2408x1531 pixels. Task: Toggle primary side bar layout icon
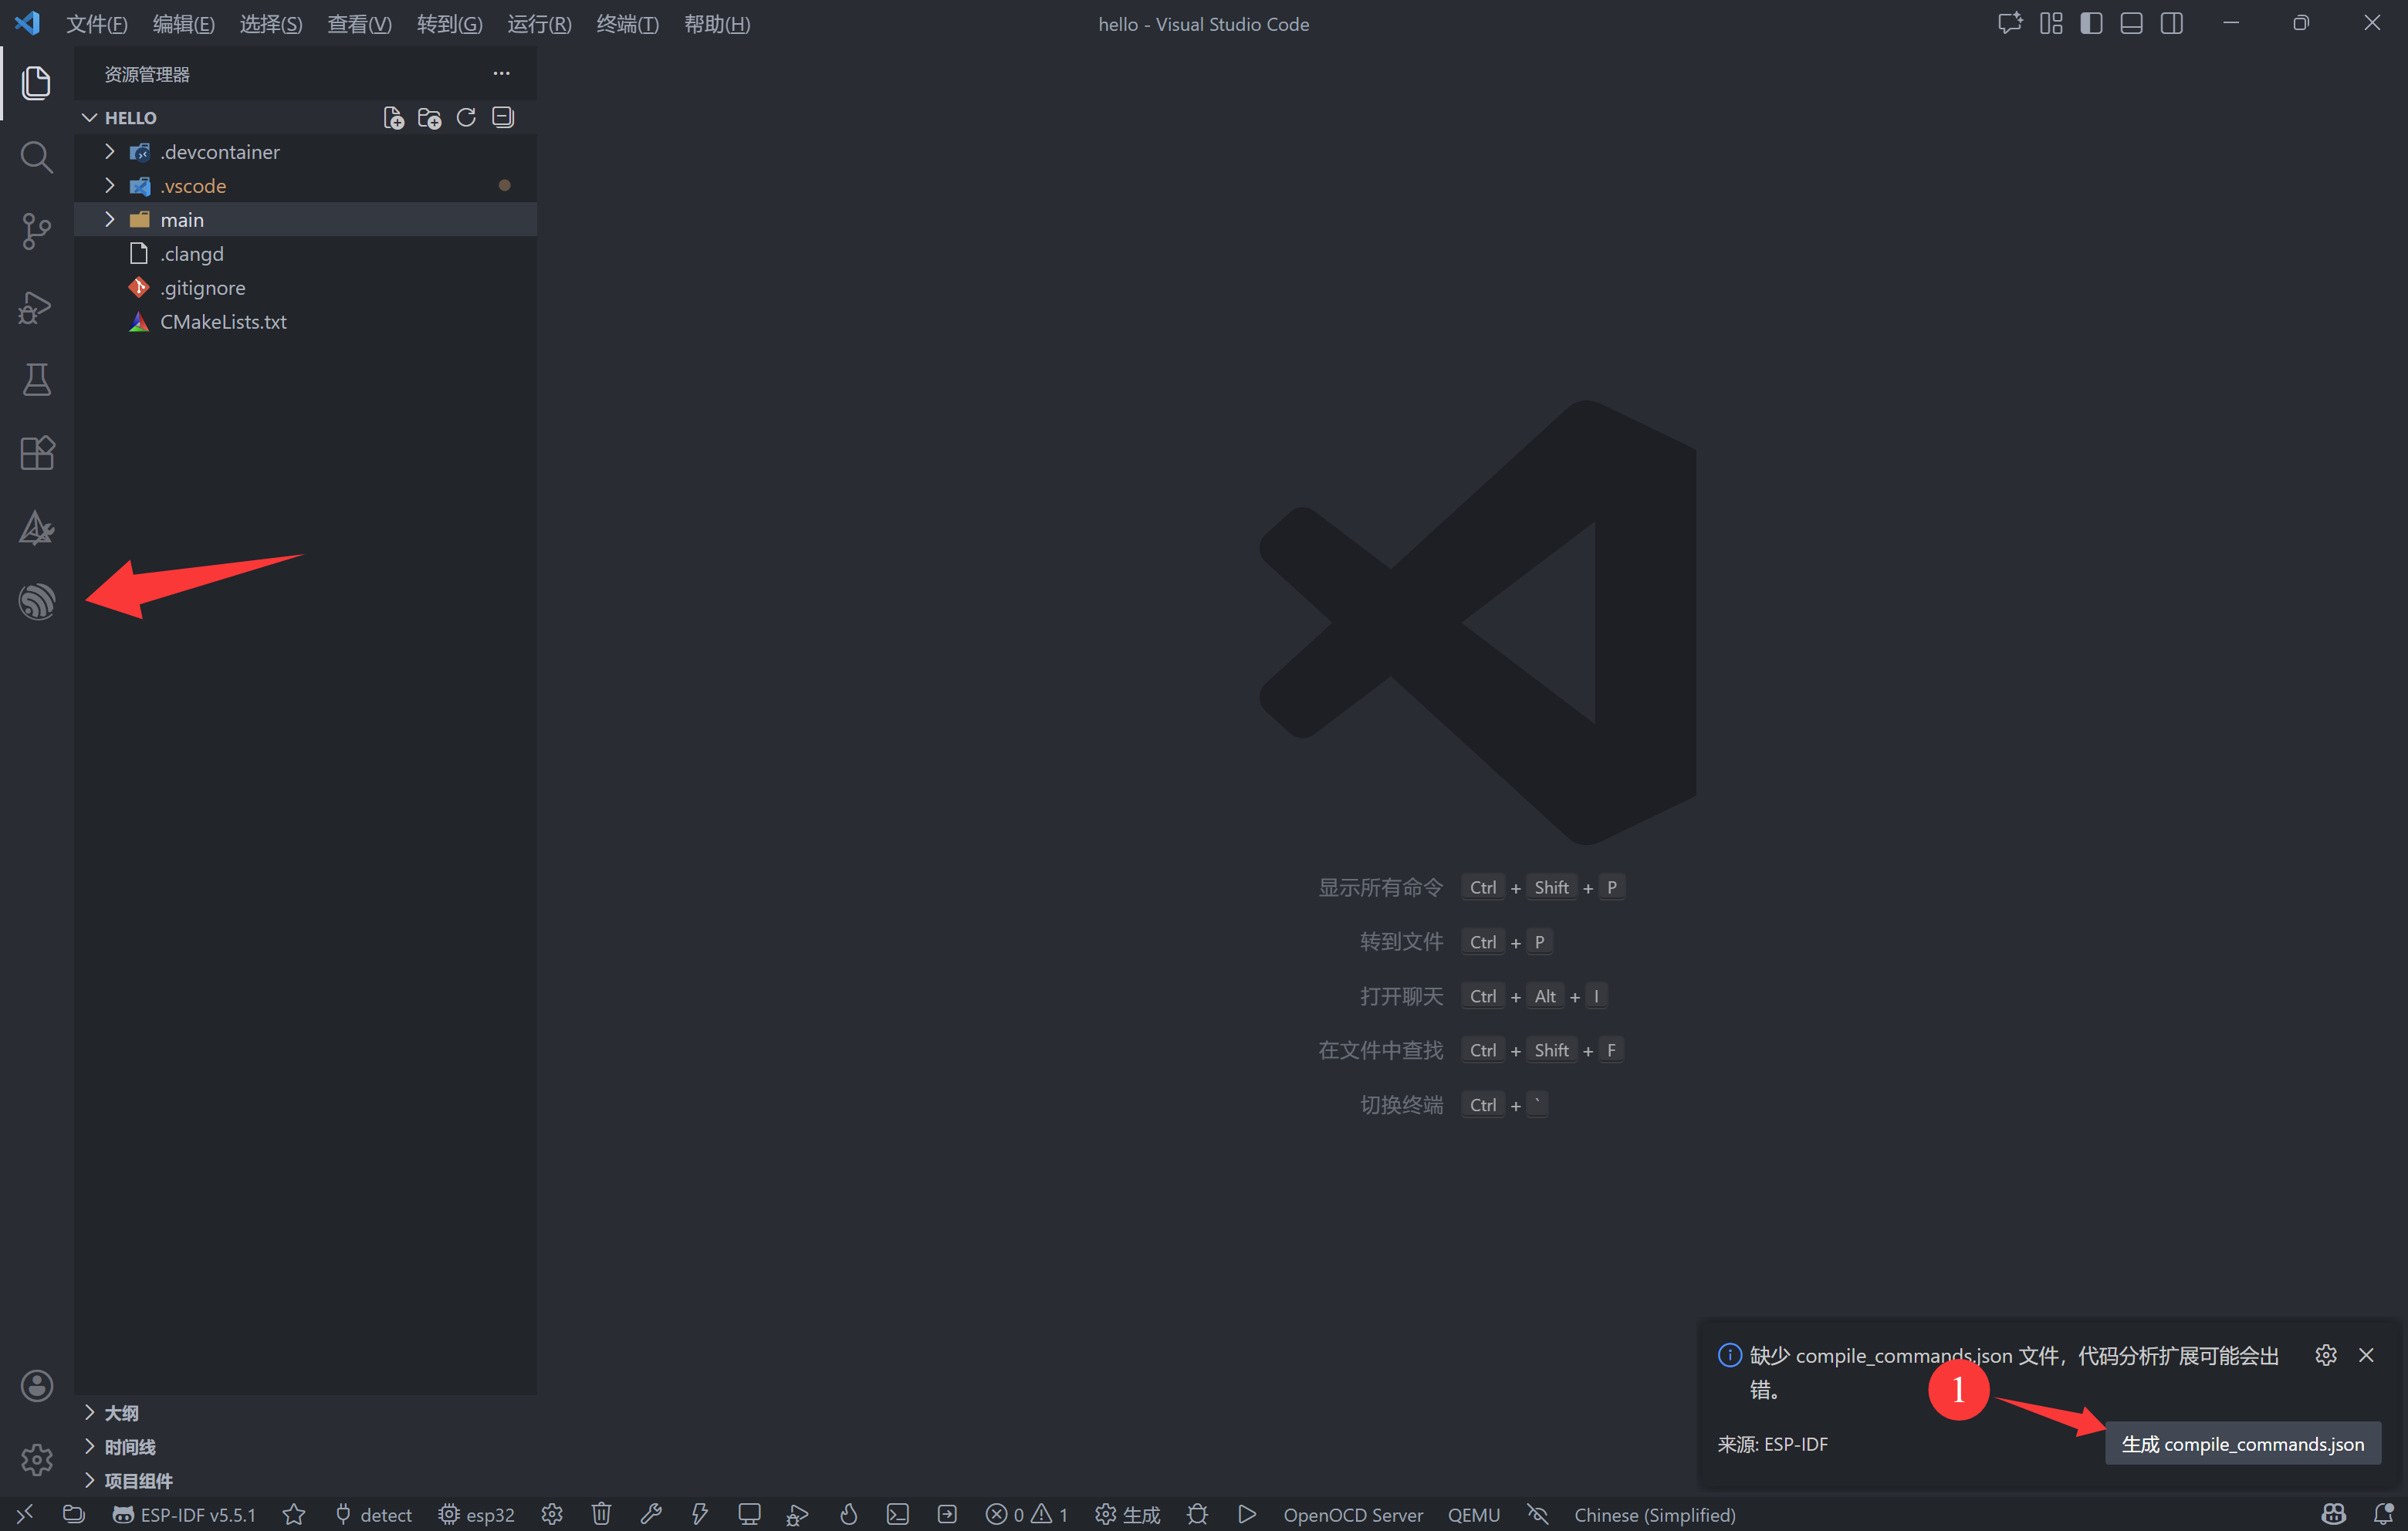click(x=2091, y=23)
